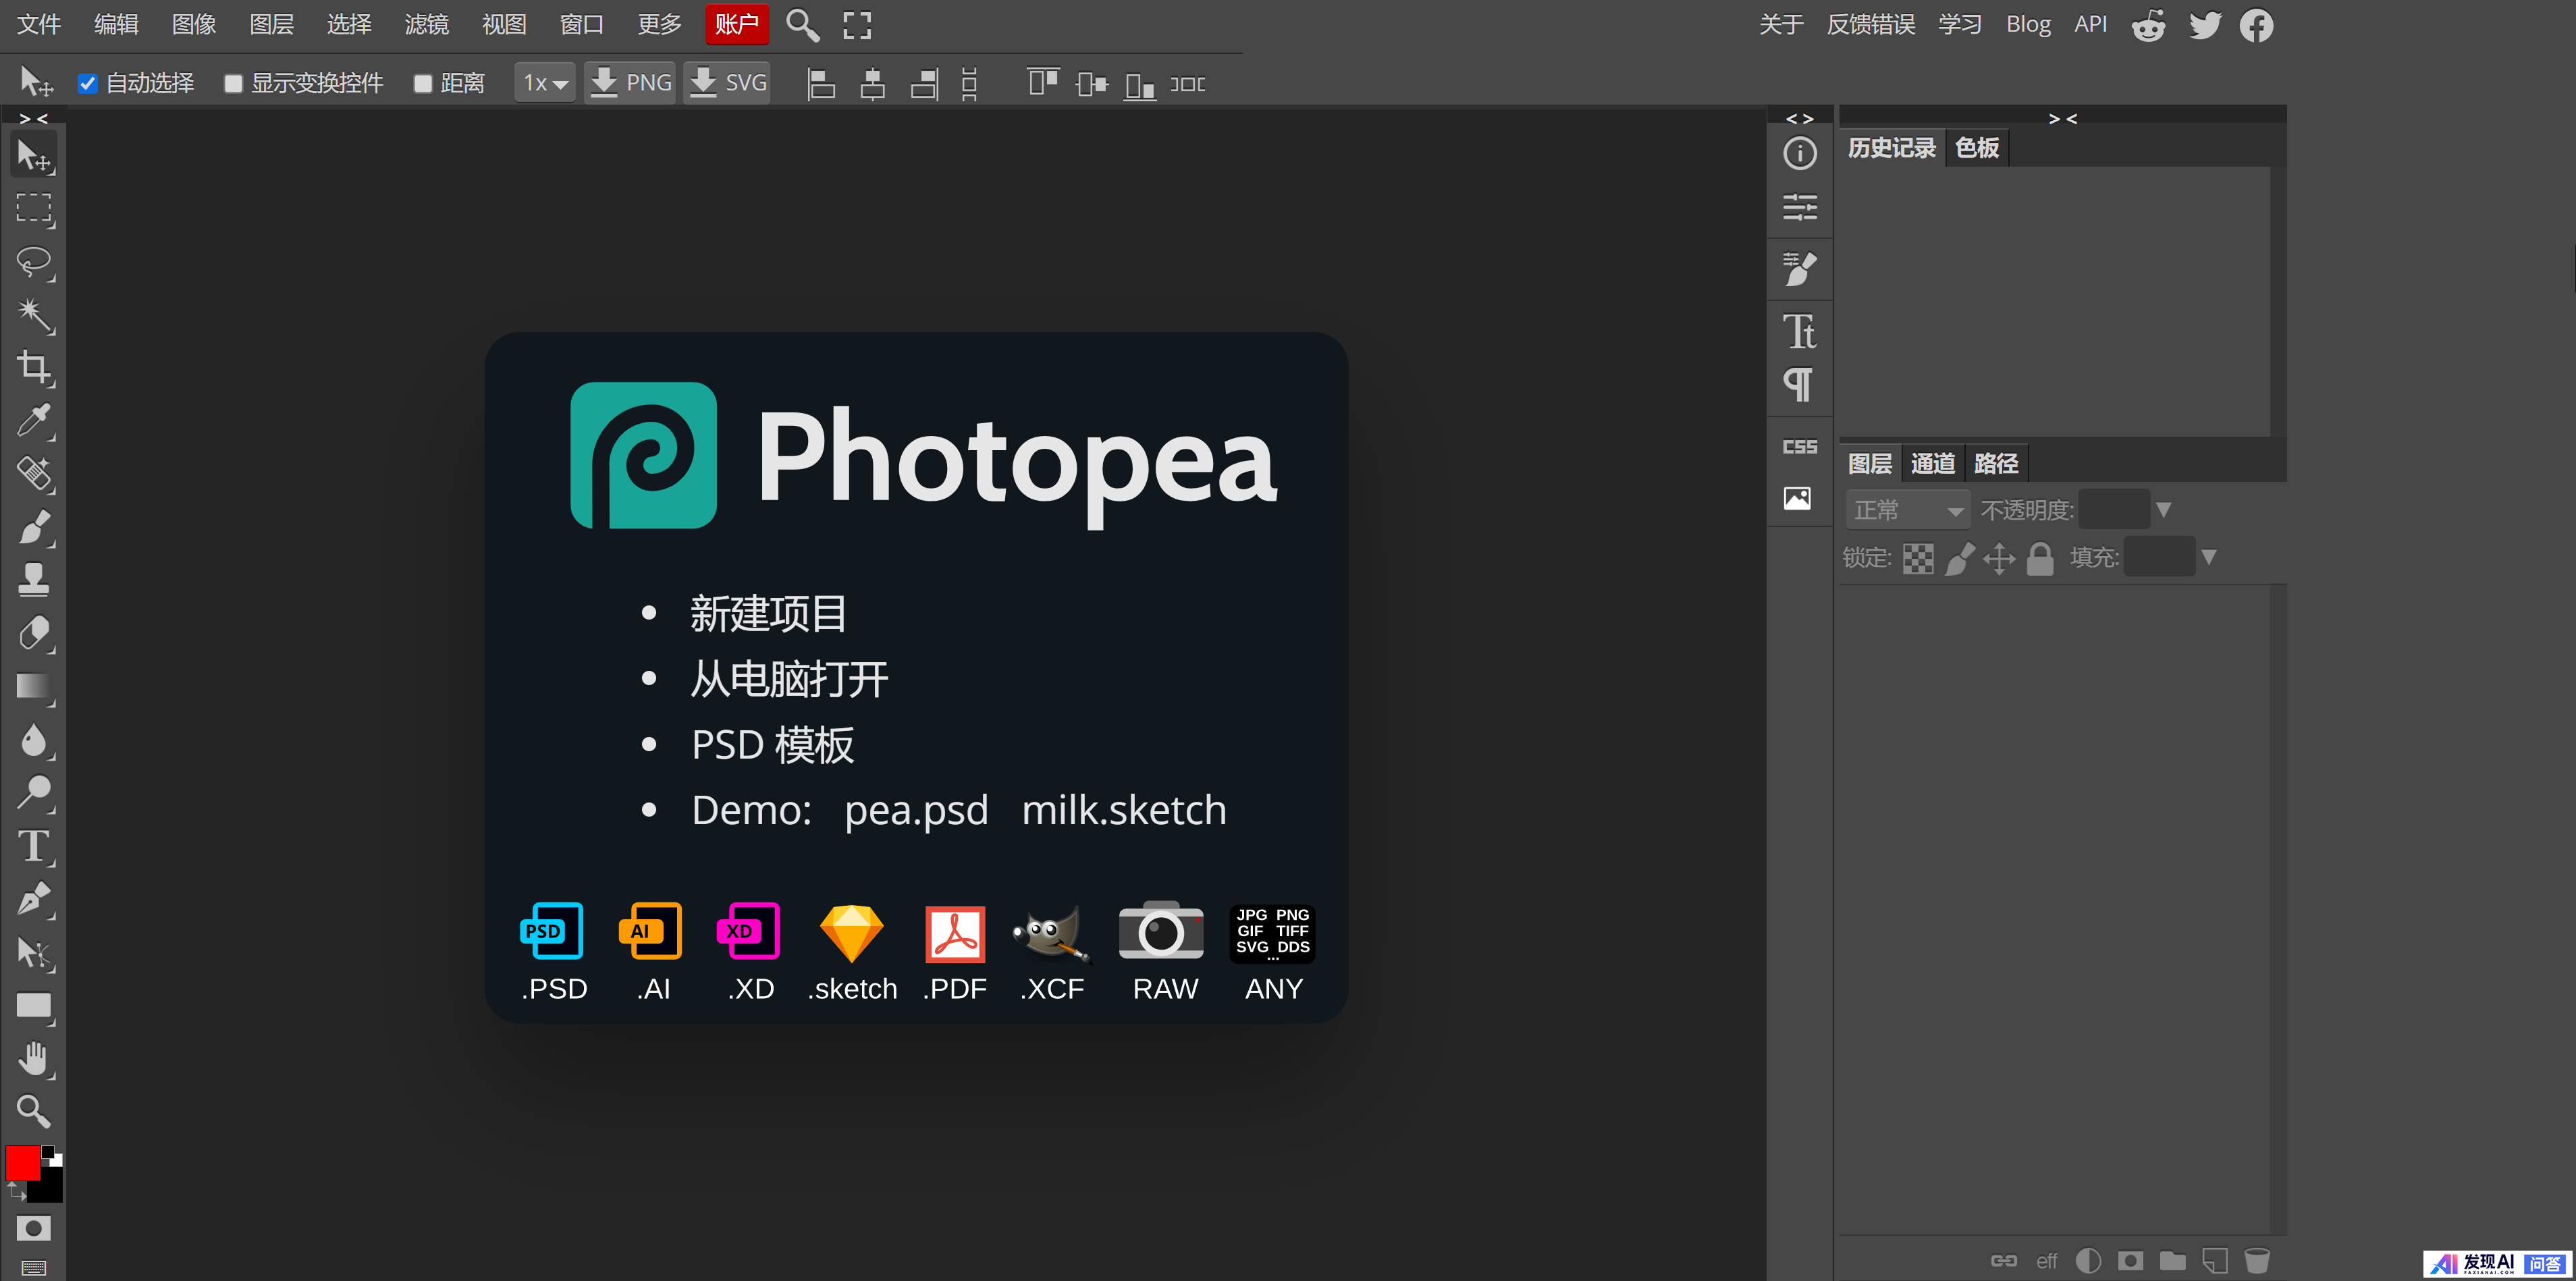This screenshot has width=2576, height=1281.
Task: Open the Brush settings panel icon
Action: (x=1799, y=269)
